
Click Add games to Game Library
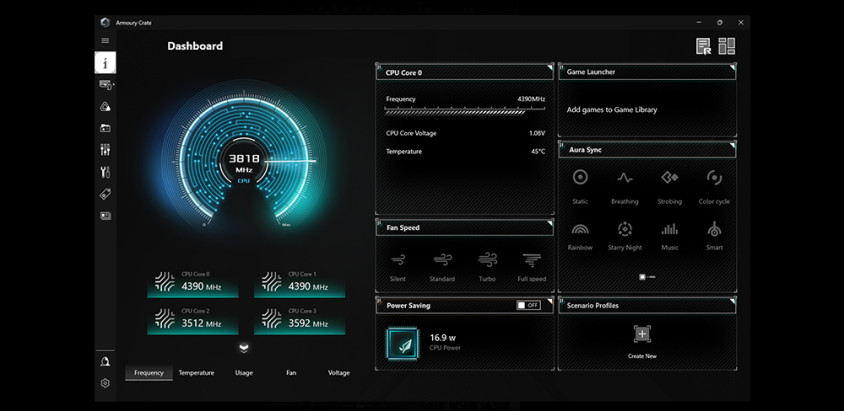pos(612,110)
